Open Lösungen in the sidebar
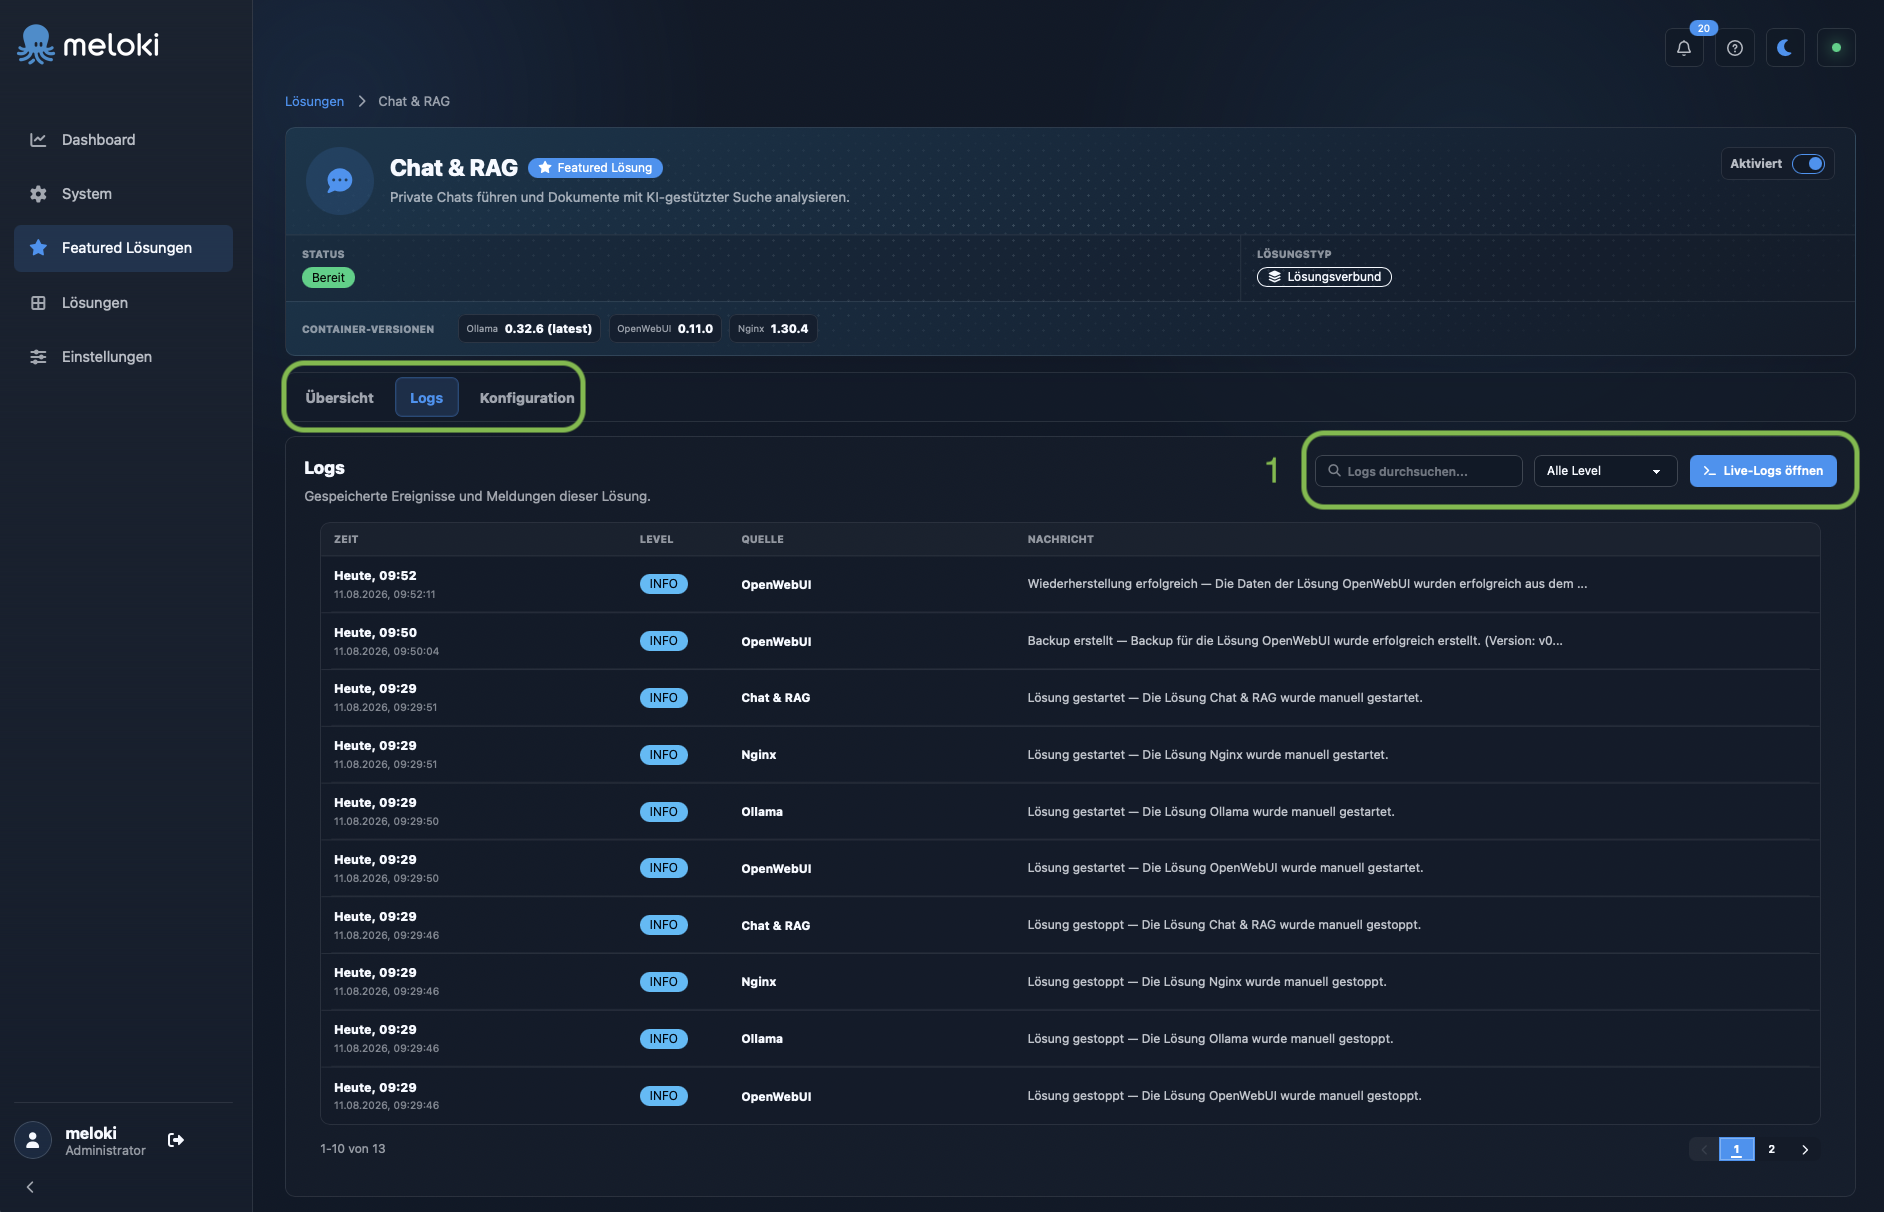Viewport: 1884px width, 1212px height. (123, 303)
